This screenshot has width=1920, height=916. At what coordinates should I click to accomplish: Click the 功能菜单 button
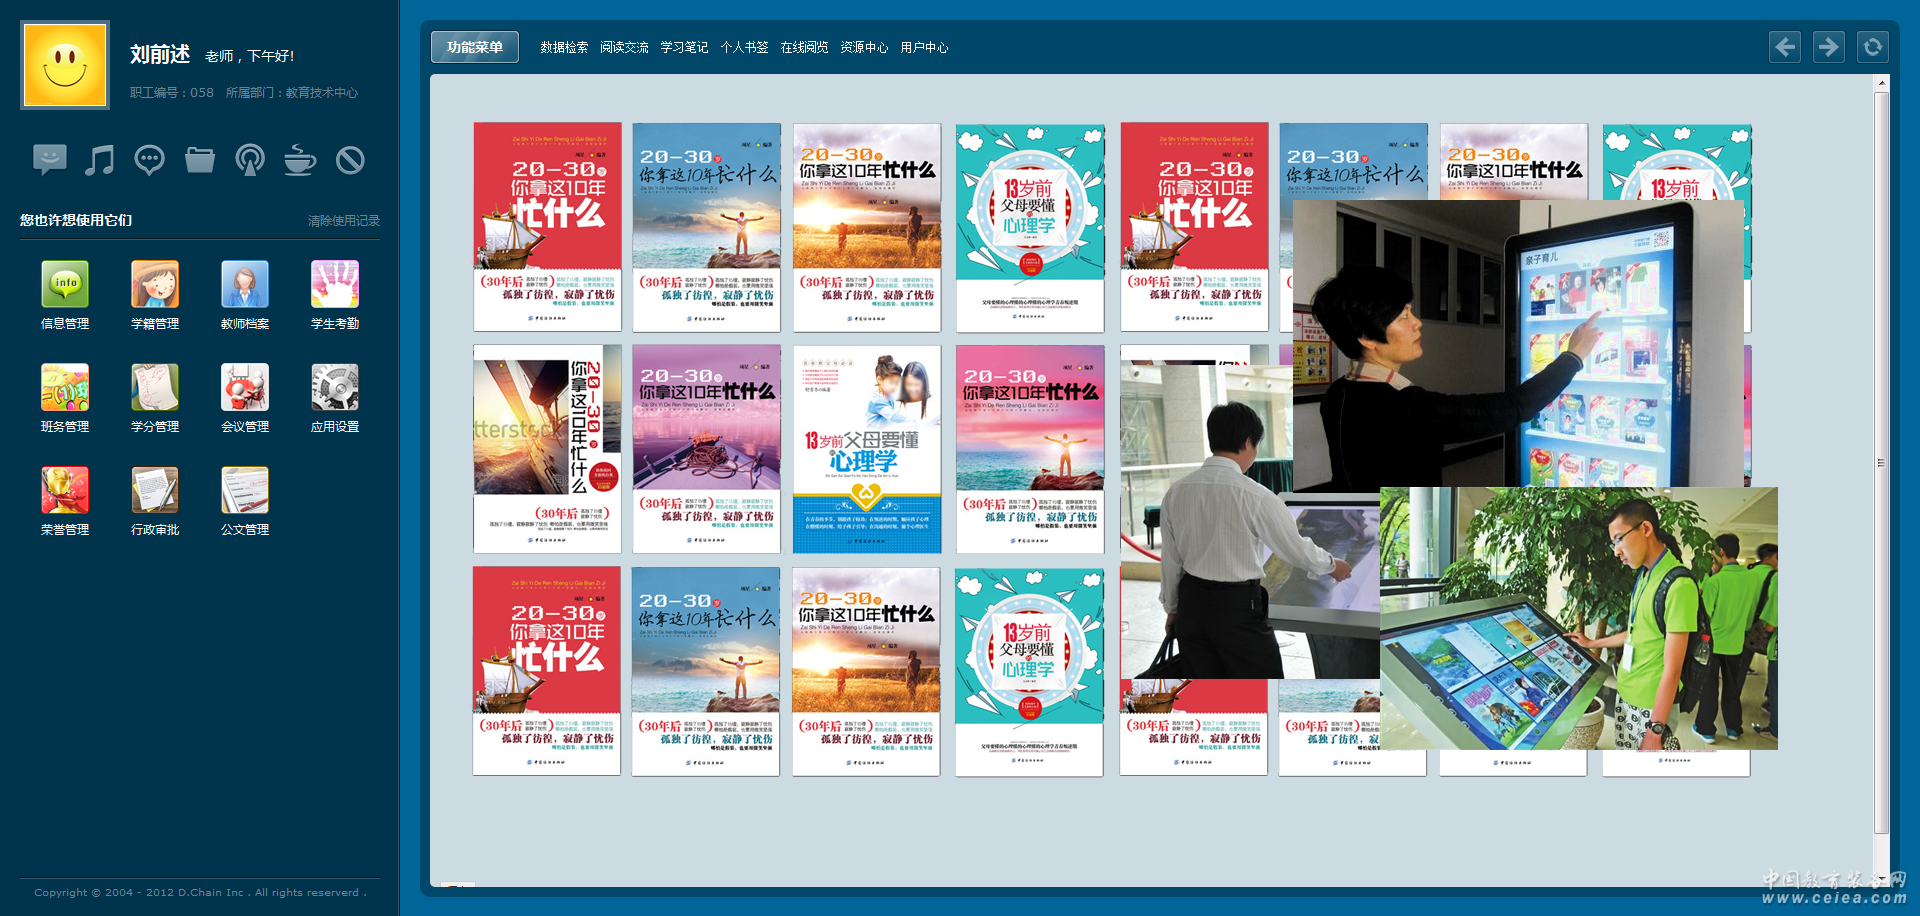475,47
